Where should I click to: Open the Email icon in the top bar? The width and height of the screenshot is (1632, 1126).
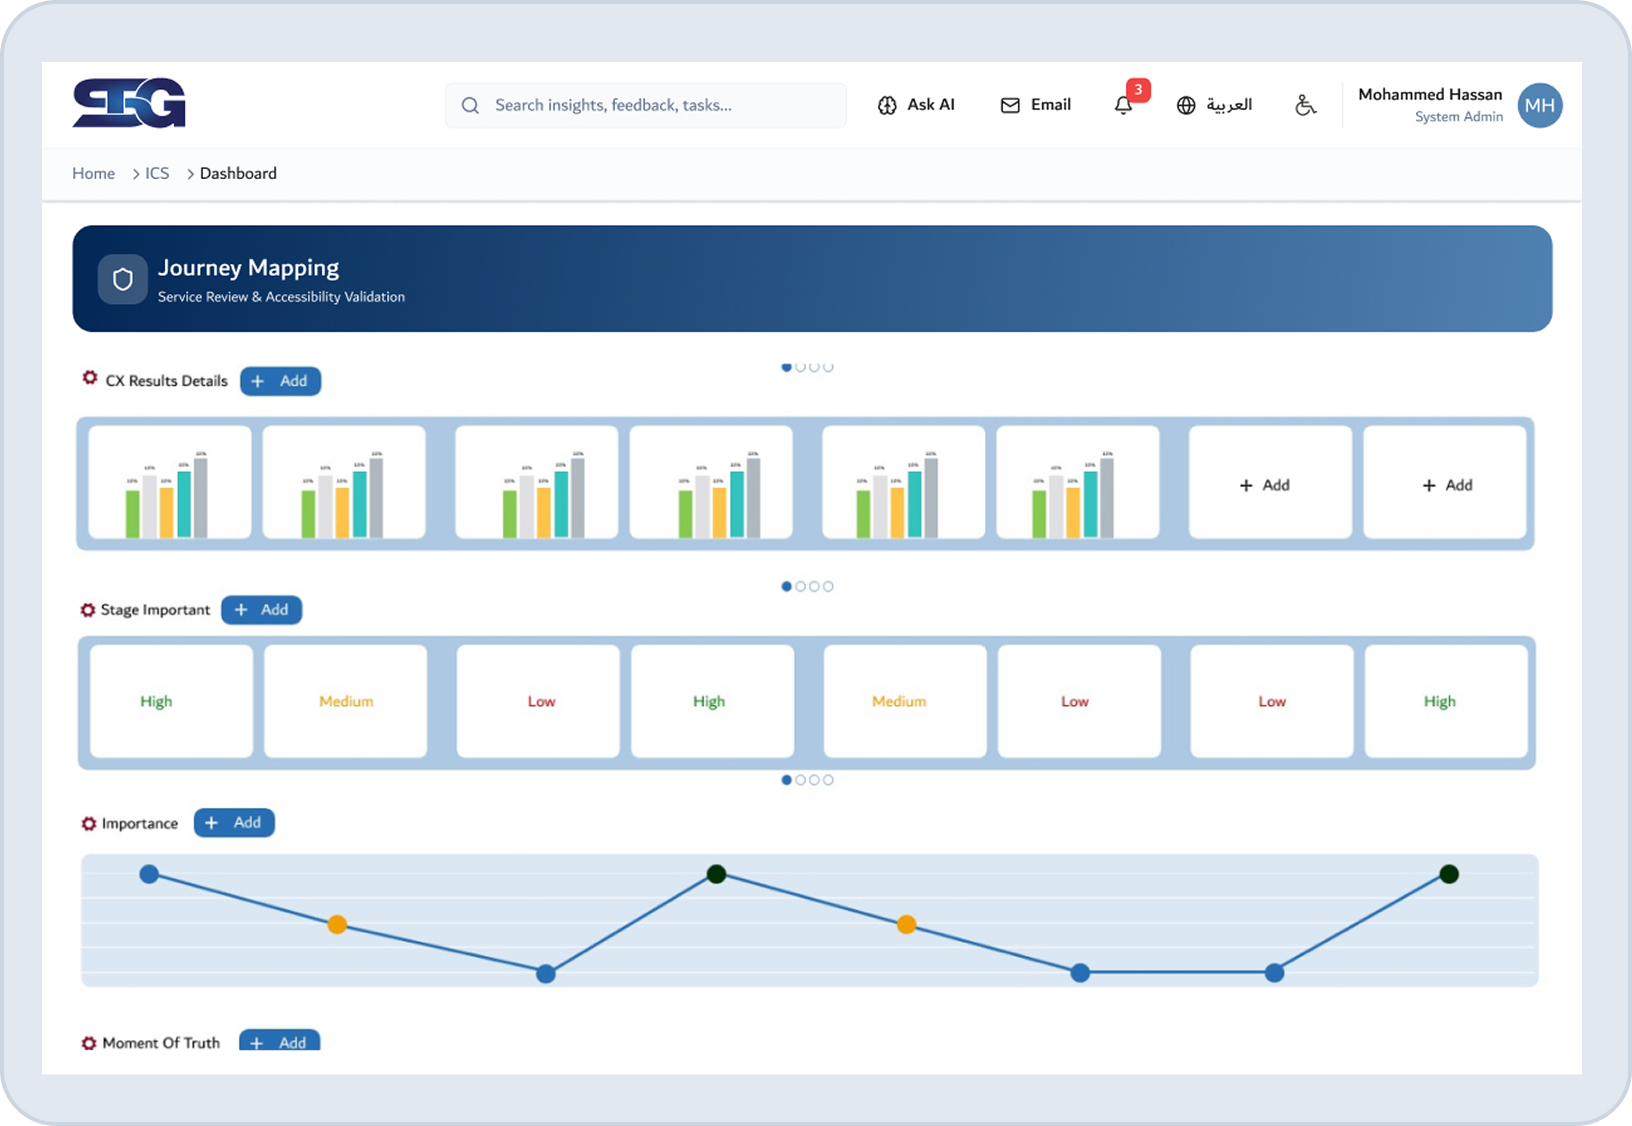tap(1035, 105)
